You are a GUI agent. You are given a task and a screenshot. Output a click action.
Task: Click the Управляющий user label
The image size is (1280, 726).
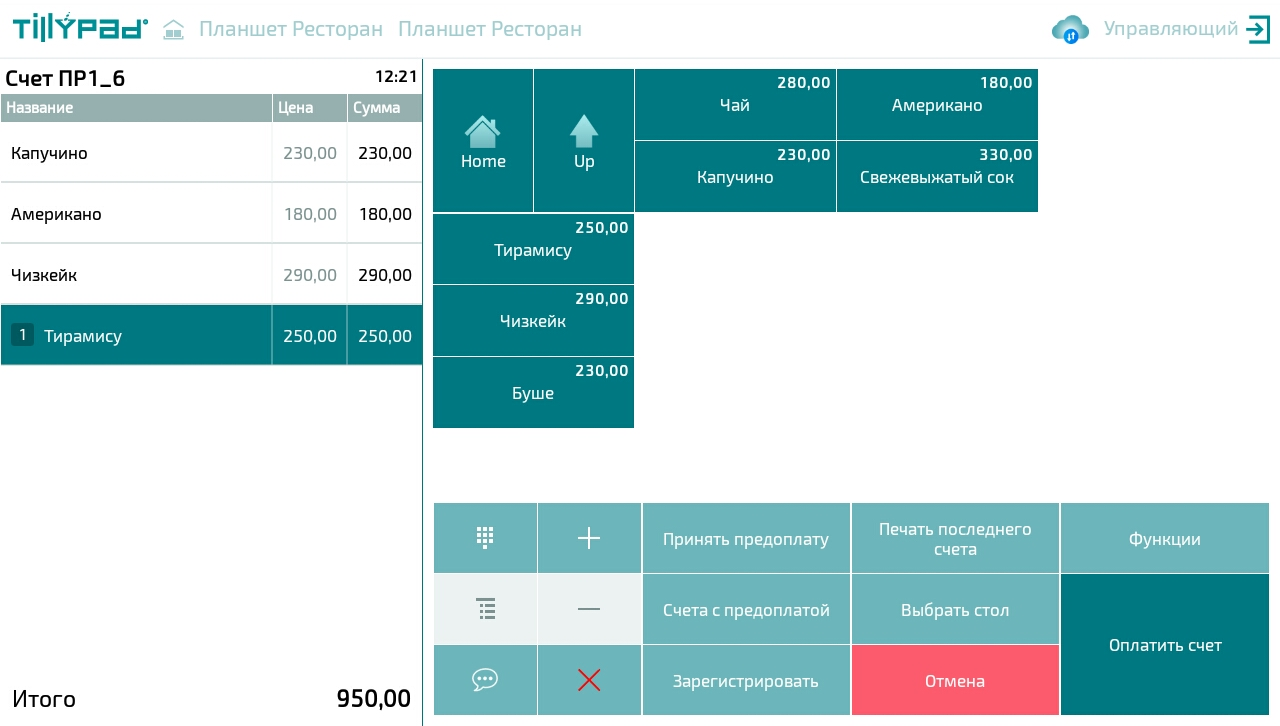click(x=1171, y=29)
